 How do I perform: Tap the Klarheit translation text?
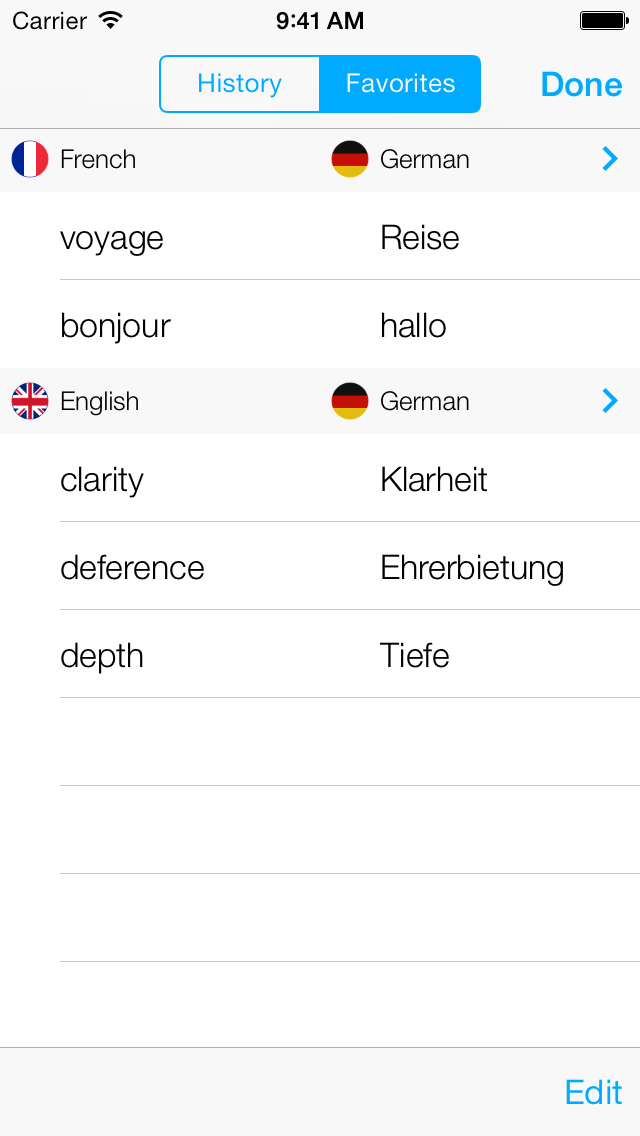tap(433, 480)
